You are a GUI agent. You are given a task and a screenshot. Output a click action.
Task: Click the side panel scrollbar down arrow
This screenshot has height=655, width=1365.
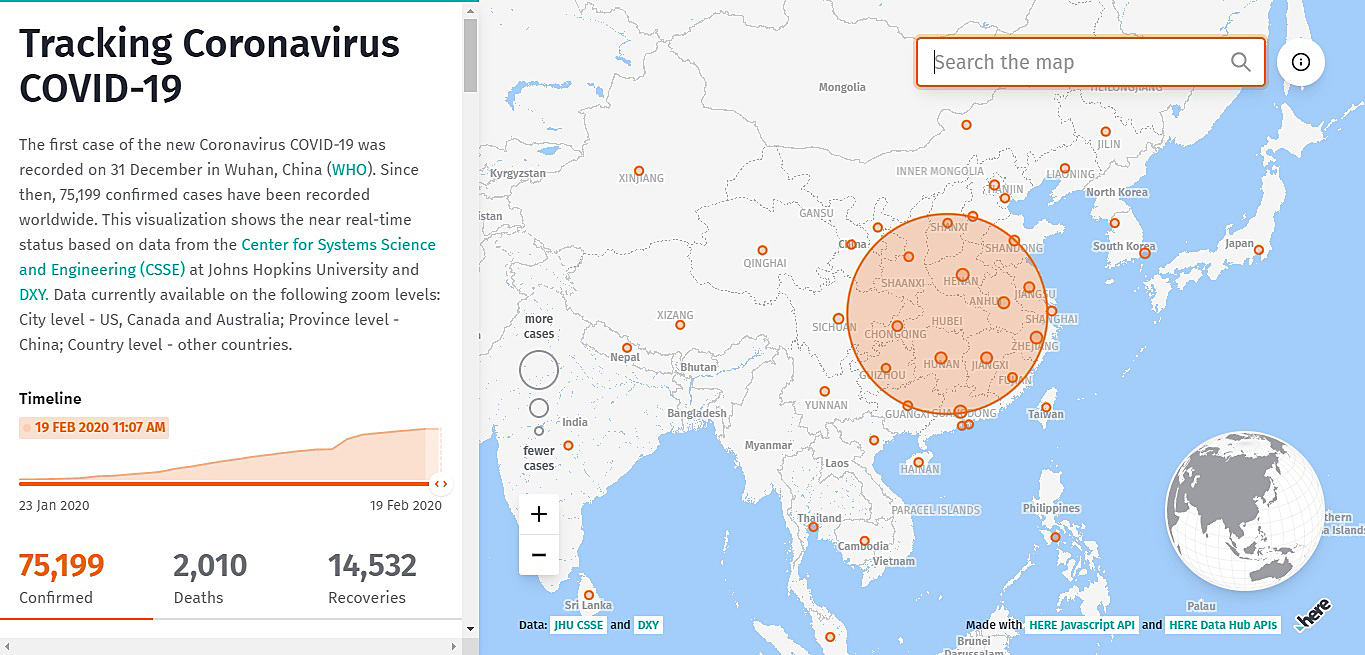point(470,628)
